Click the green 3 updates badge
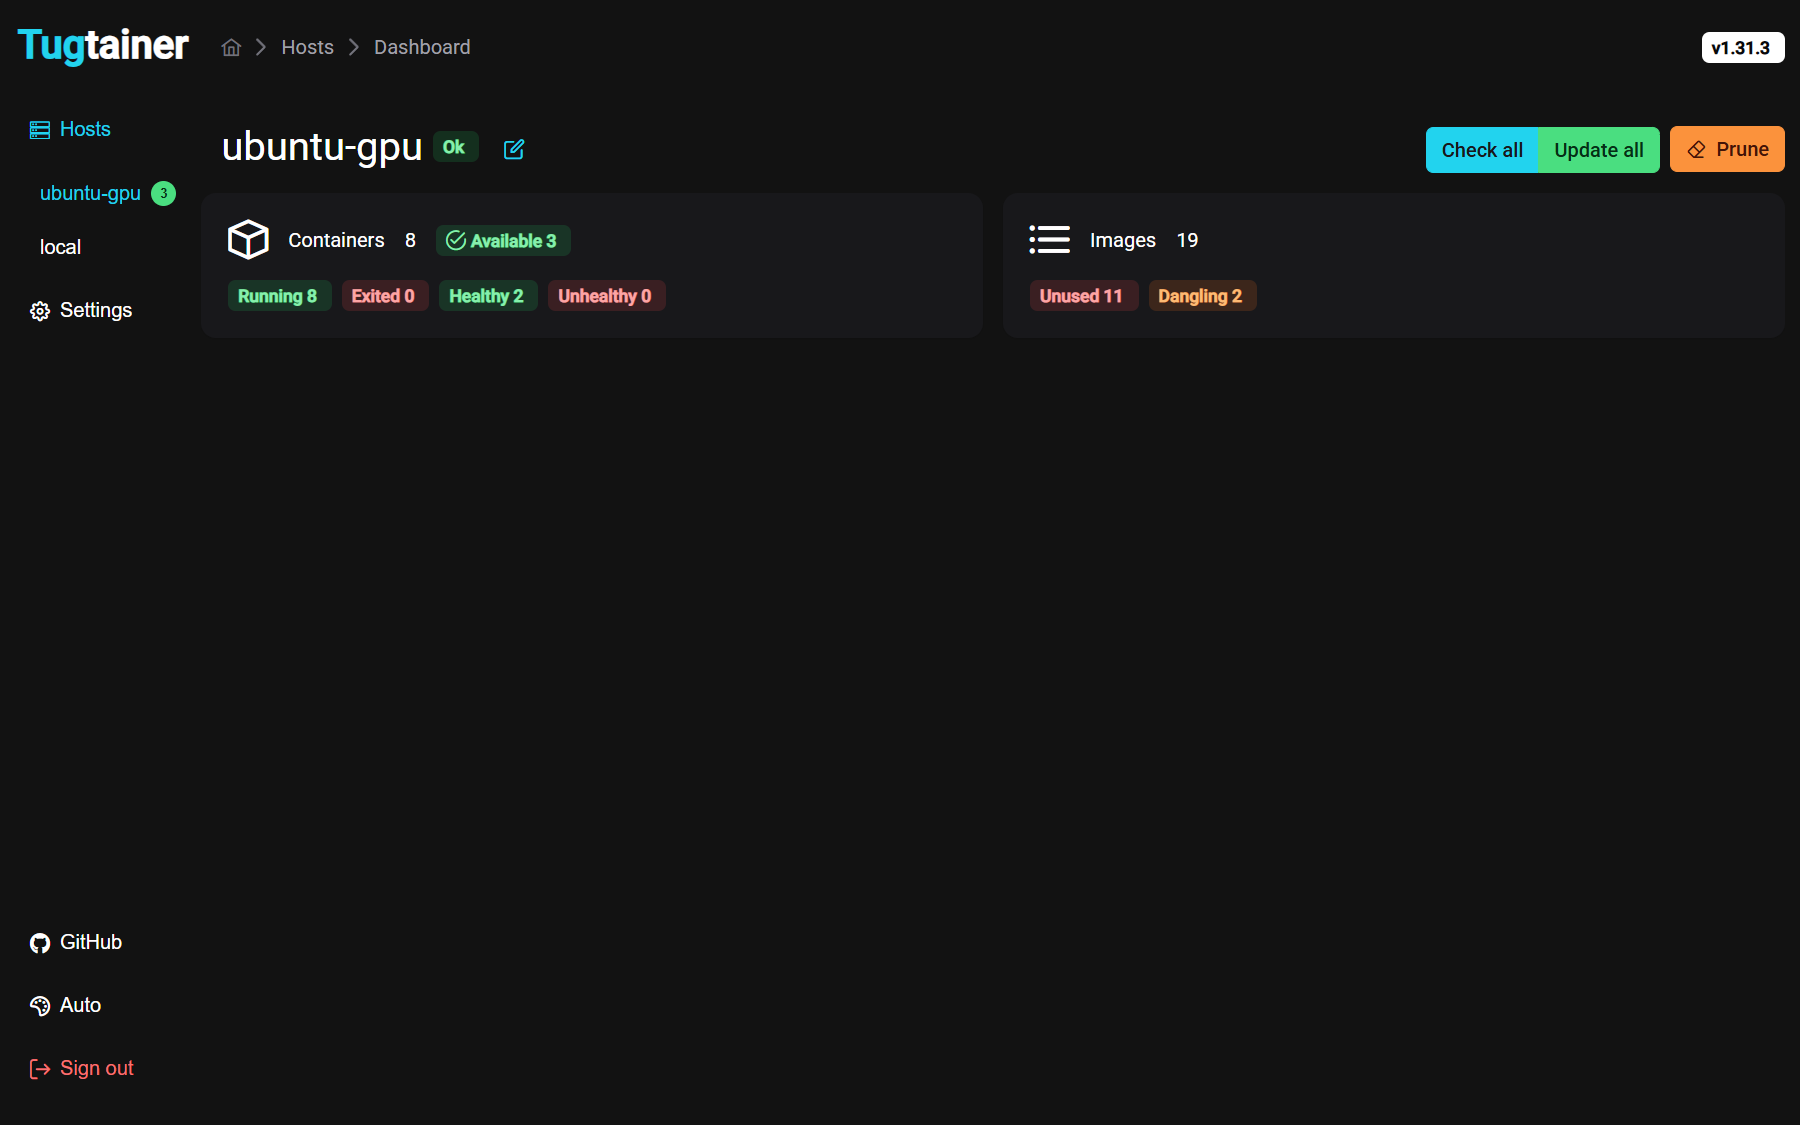Viewport: 1800px width, 1125px height. tap(163, 194)
